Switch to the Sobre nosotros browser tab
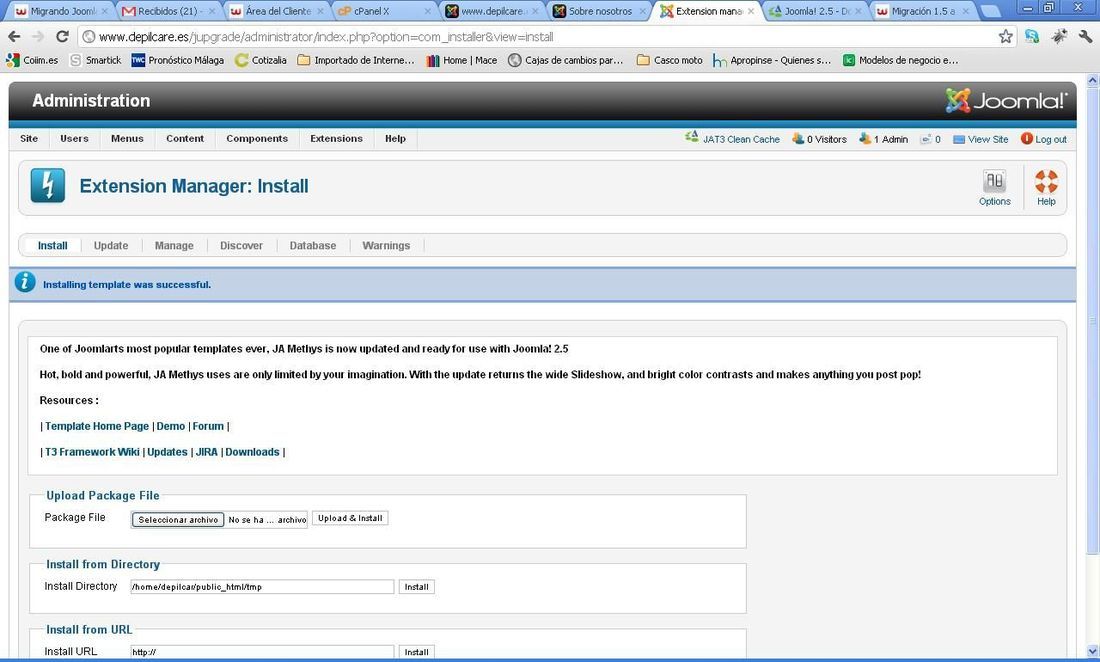The width and height of the screenshot is (1100, 662). click(600, 11)
